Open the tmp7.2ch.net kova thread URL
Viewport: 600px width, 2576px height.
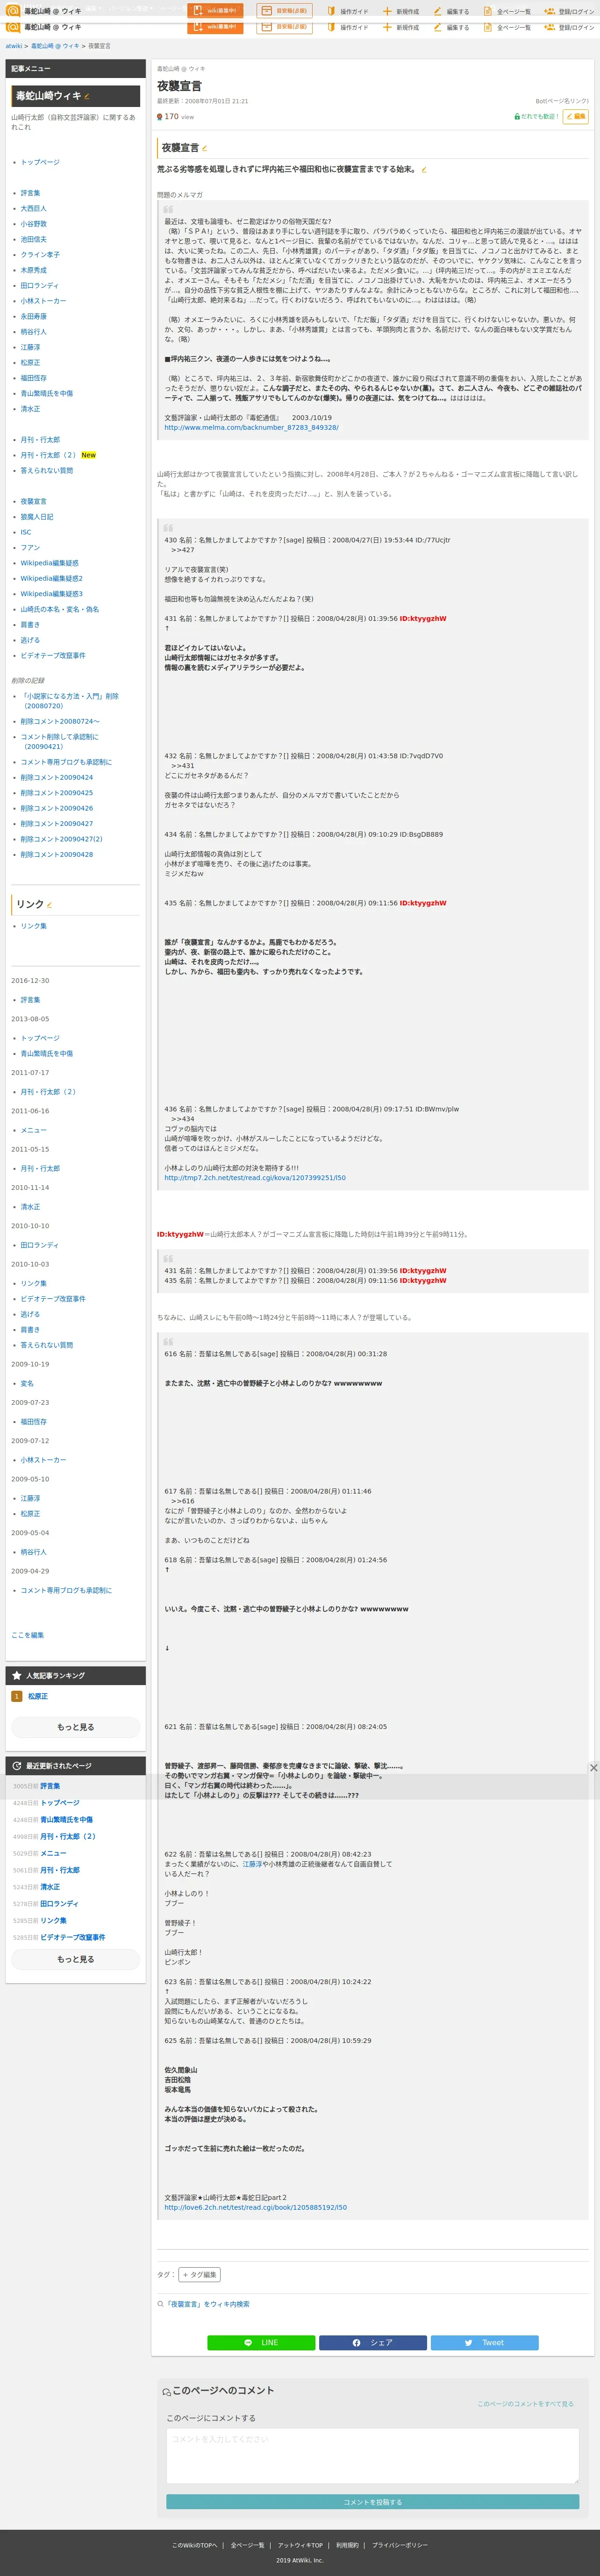pyautogui.click(x=255, y=1178)
